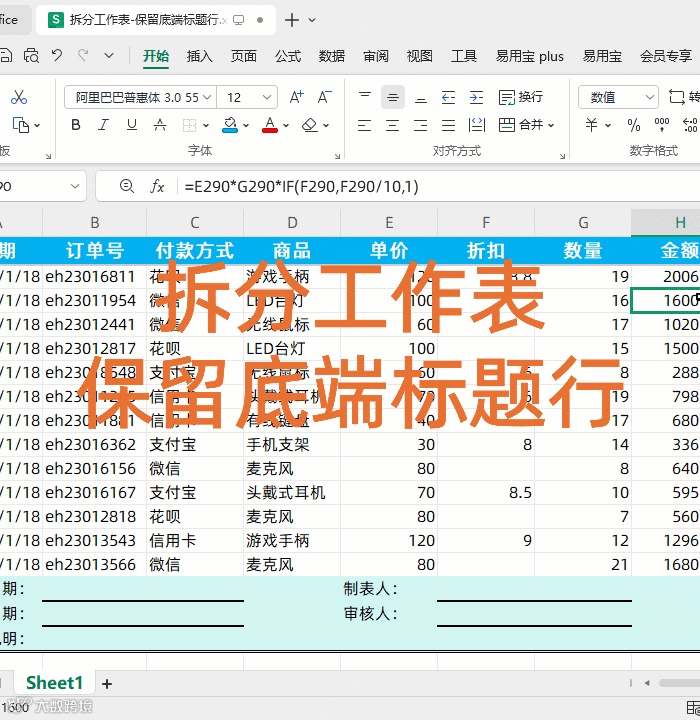Open the 数据 ribbon tab
The width and height of the screenshot is (700, 720).
point(332,56)
